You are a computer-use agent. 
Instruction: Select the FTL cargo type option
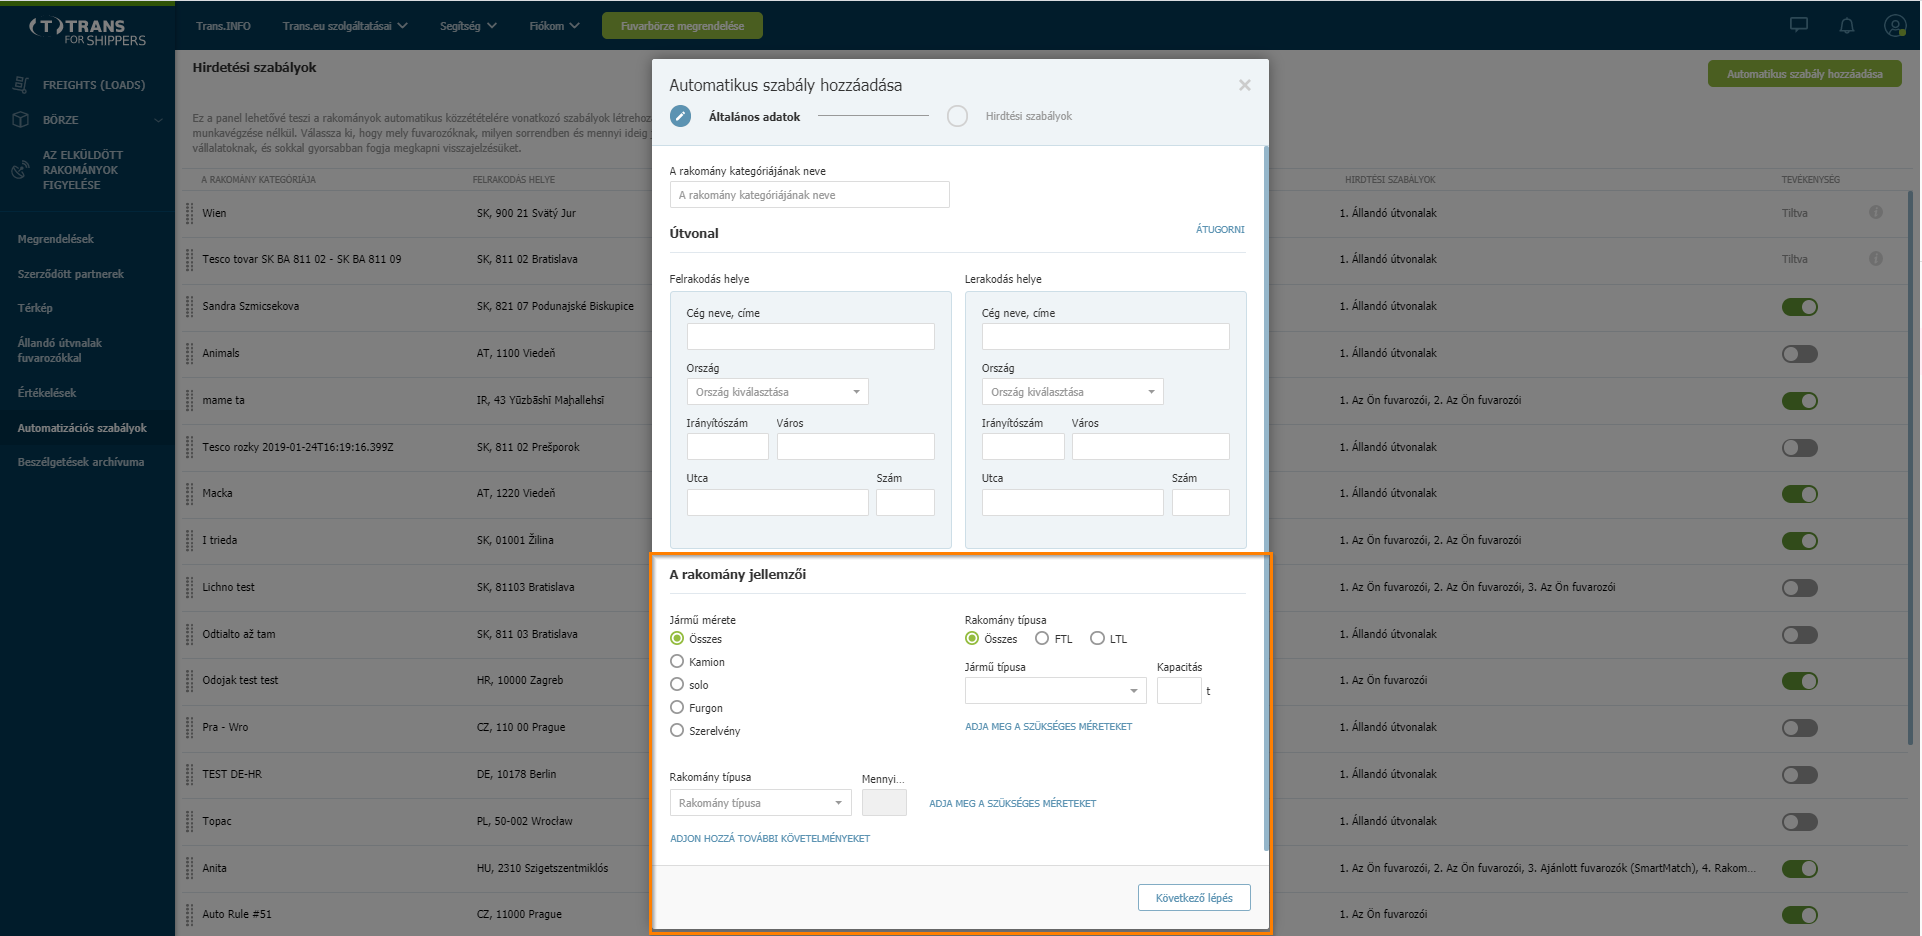coord(1042,638)
